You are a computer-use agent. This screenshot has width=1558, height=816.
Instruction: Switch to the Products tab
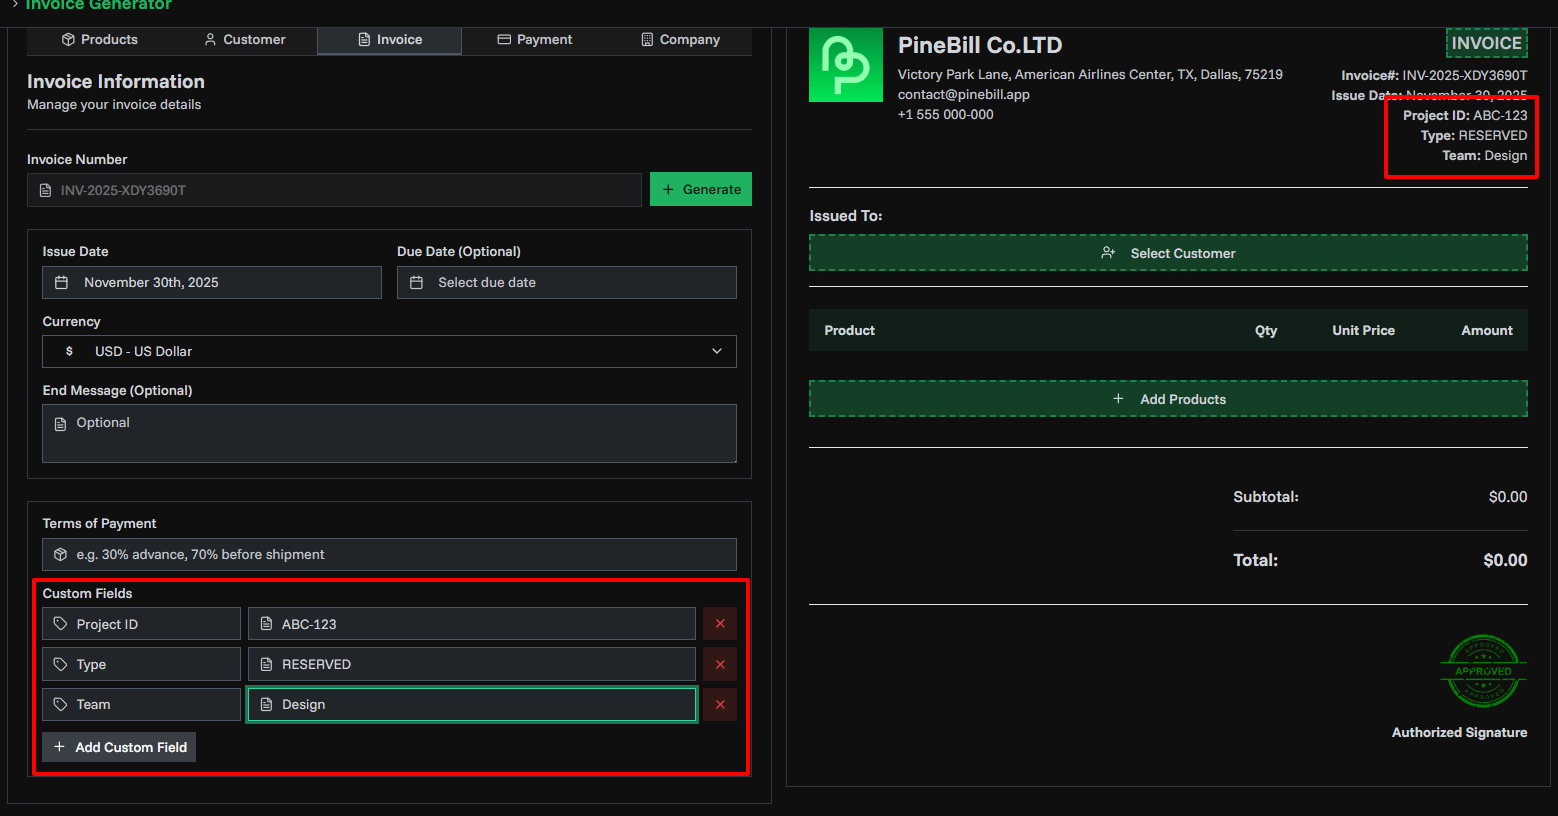[99, 40]
